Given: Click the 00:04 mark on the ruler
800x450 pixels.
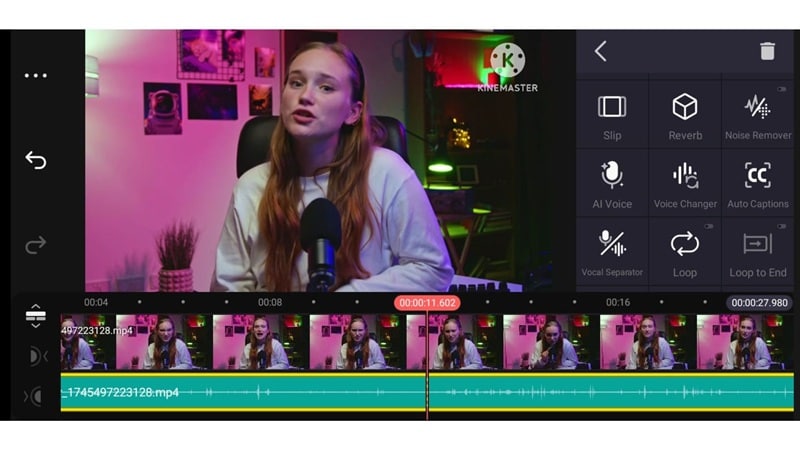Looking at the screenshot, I should [x=96, y=302].
